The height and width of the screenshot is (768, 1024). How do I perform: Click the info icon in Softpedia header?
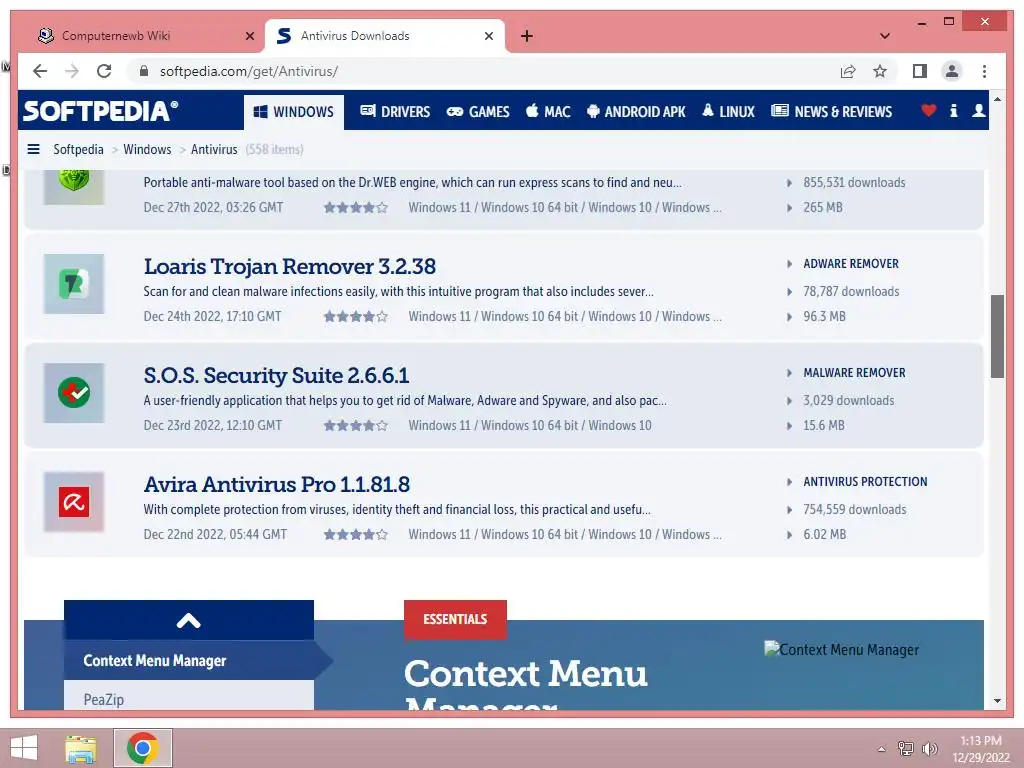point(953,111)
